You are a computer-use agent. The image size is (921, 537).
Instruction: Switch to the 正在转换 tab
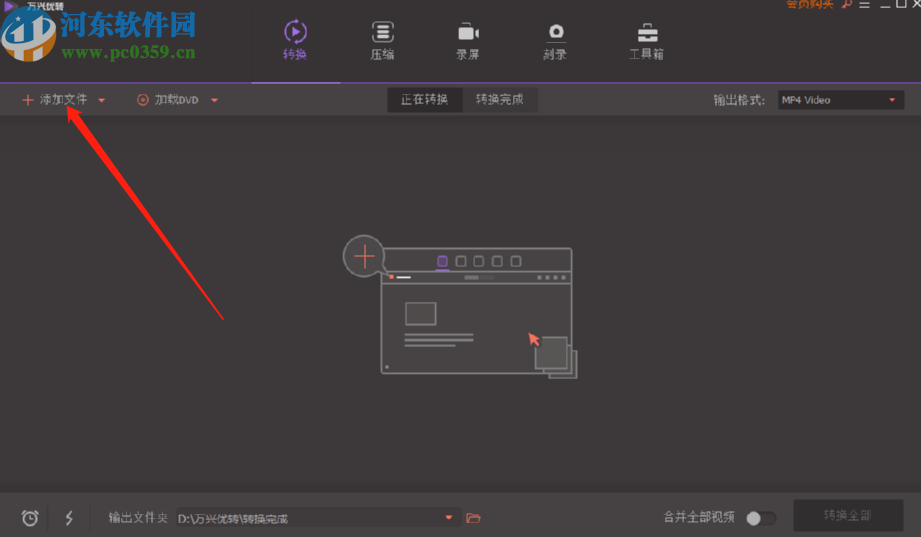[425, 99]
